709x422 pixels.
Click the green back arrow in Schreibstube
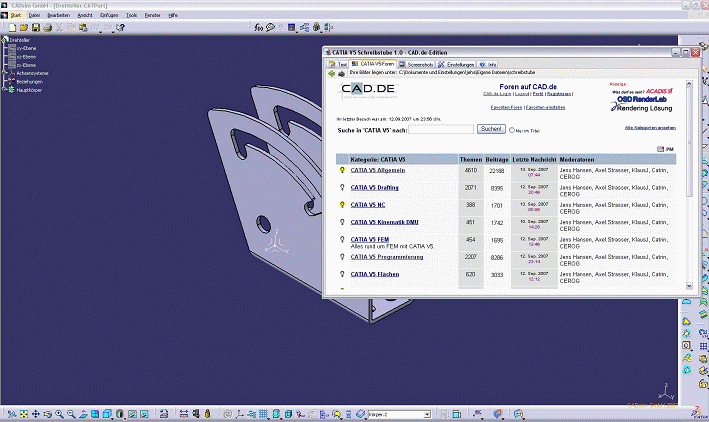(331, 73)
